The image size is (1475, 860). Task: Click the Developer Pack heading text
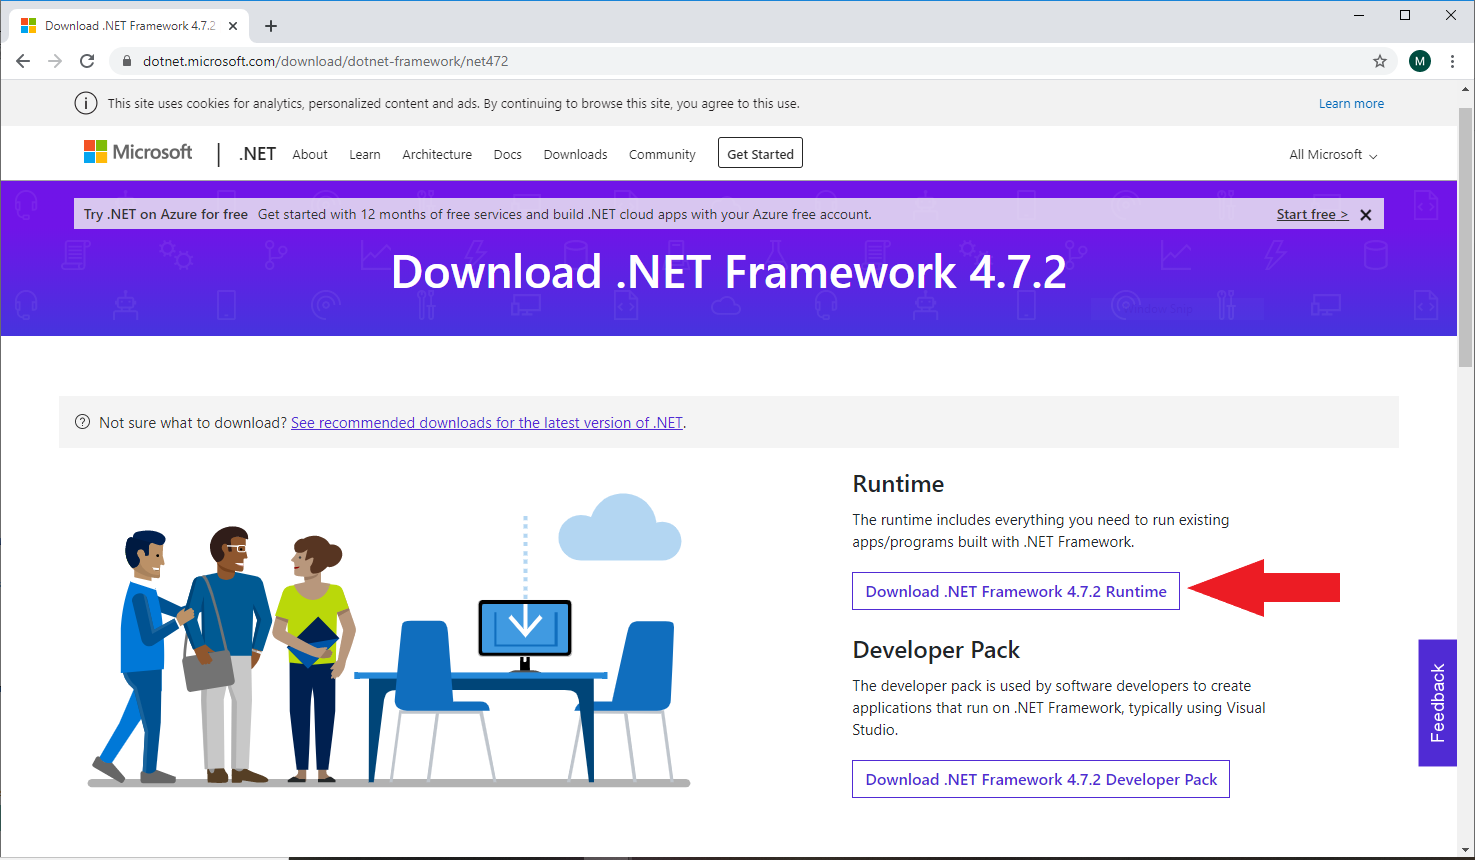coord(936,650)
